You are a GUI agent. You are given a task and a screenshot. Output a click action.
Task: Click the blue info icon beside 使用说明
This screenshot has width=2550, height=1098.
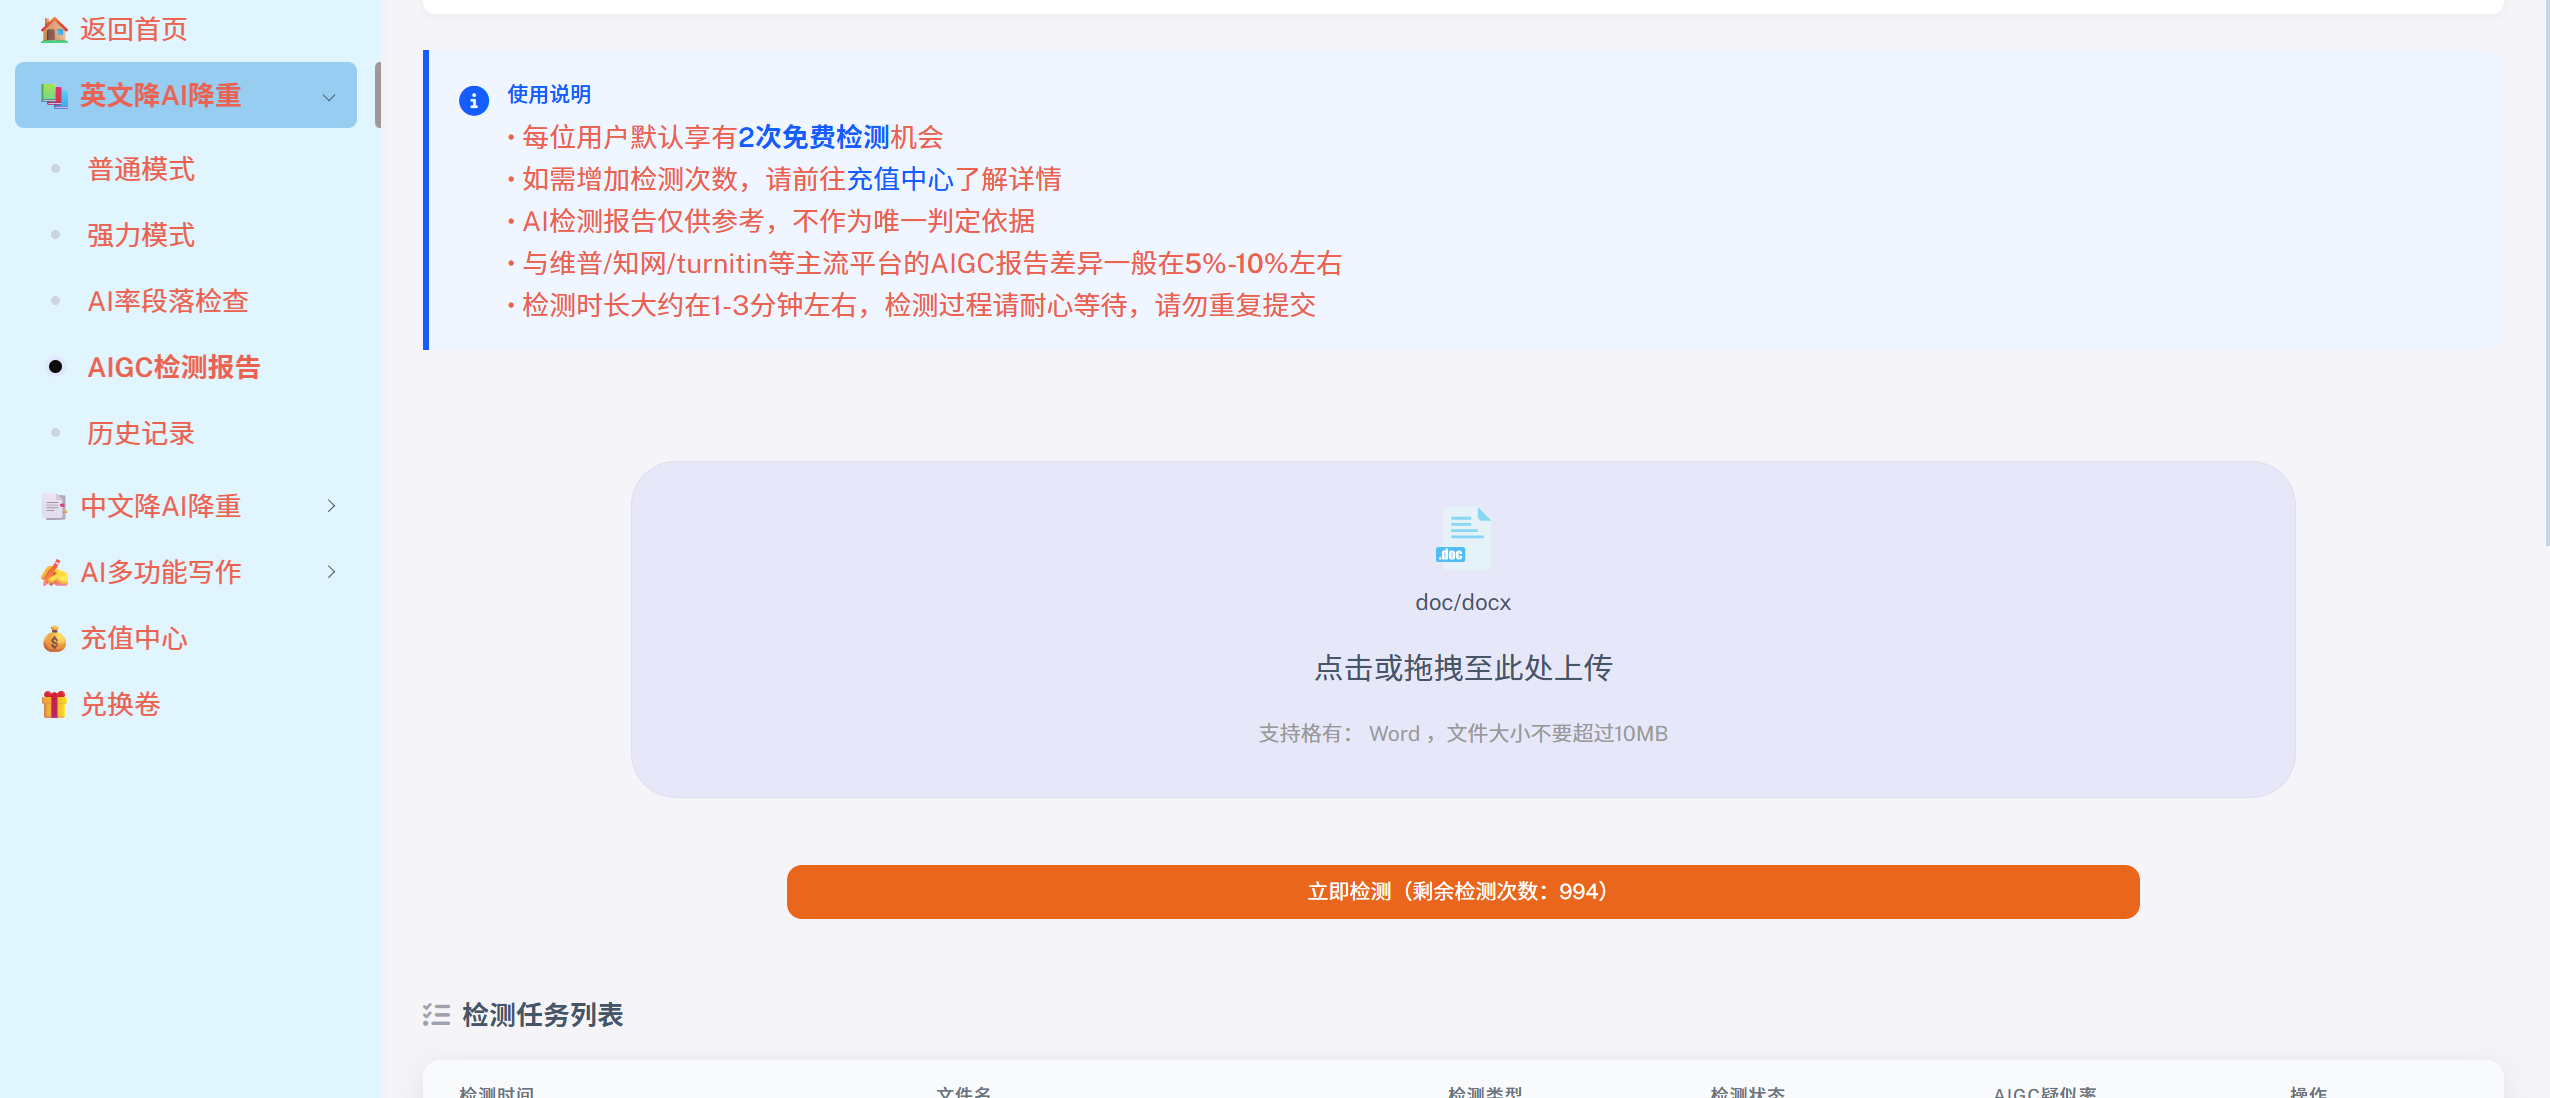[x=474, y=101]
